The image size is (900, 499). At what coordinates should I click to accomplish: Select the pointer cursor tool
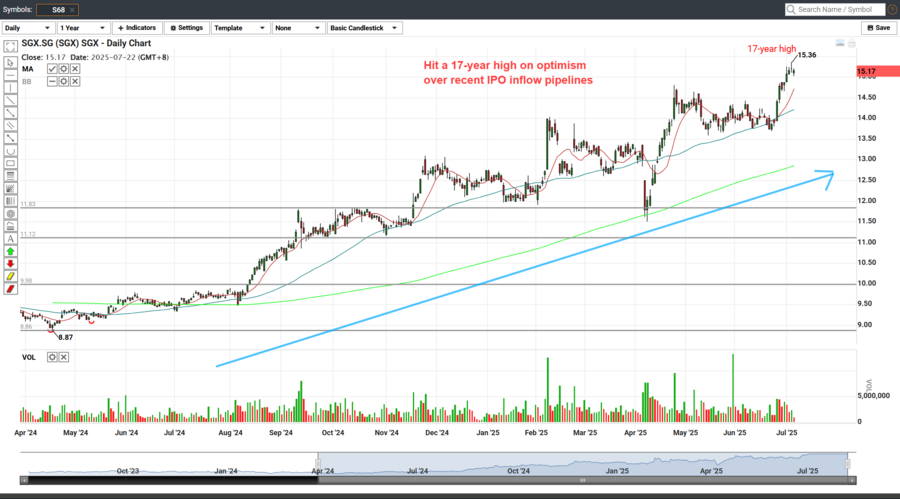pos(10,63)
